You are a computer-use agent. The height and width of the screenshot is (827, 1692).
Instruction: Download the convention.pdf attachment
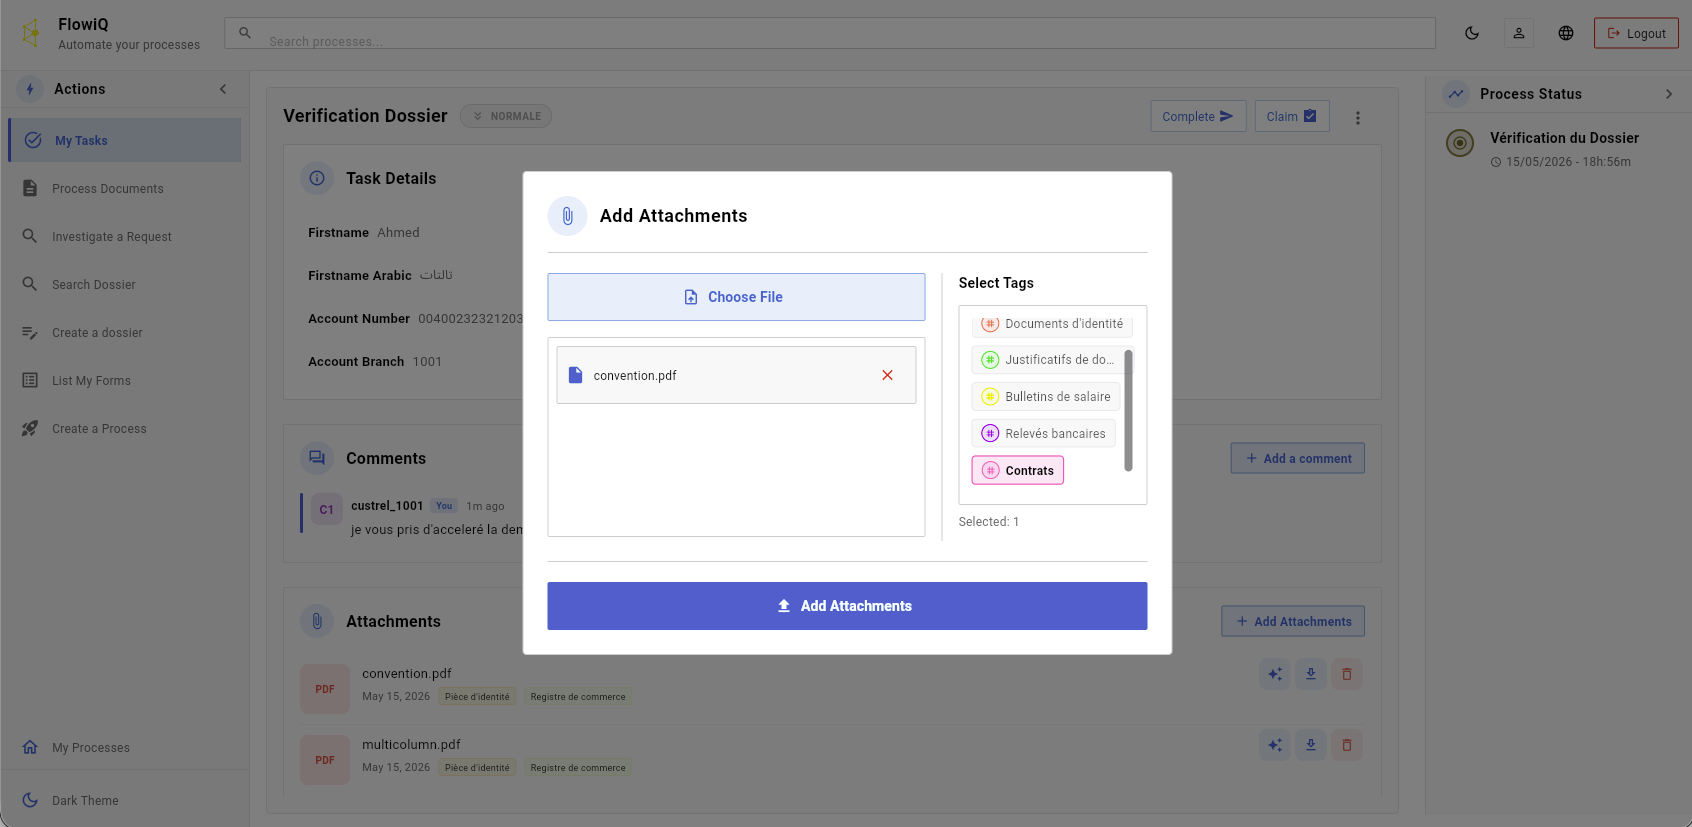point(1311,674)
